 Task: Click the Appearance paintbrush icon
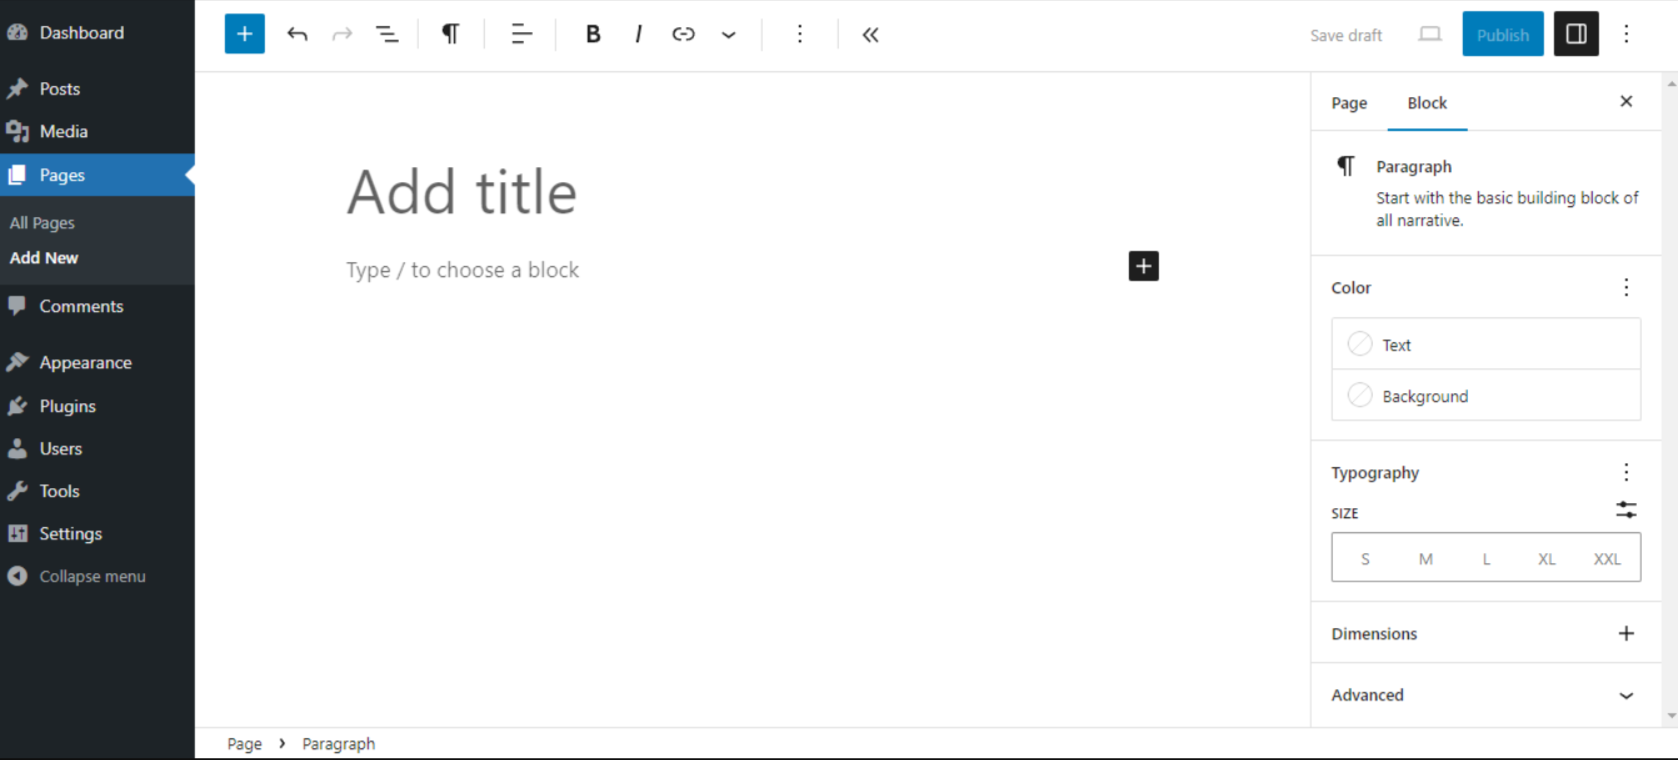coord(17,362)
